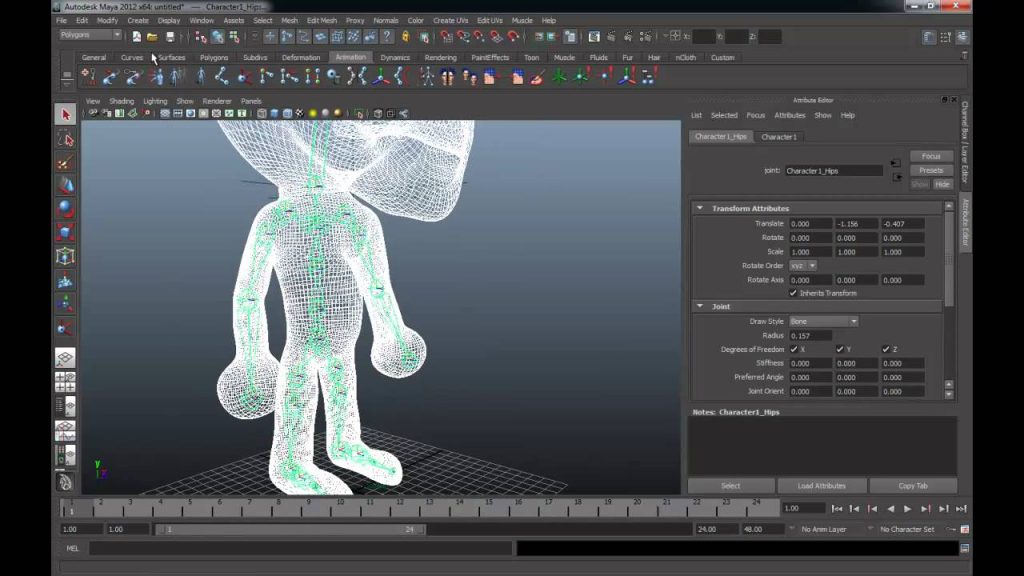Viewport: 1024px width, 576px height.
Task: Open the No Character Set dropdown
Action: 907,529
